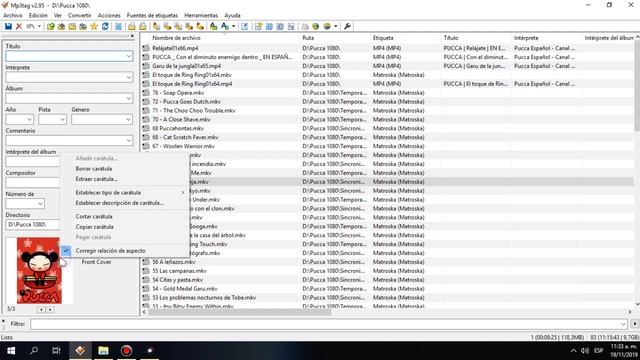This screenshot has width=640, height=360.
Task: Click the Text file - Tag converter icon
Action: click(189, 27)
